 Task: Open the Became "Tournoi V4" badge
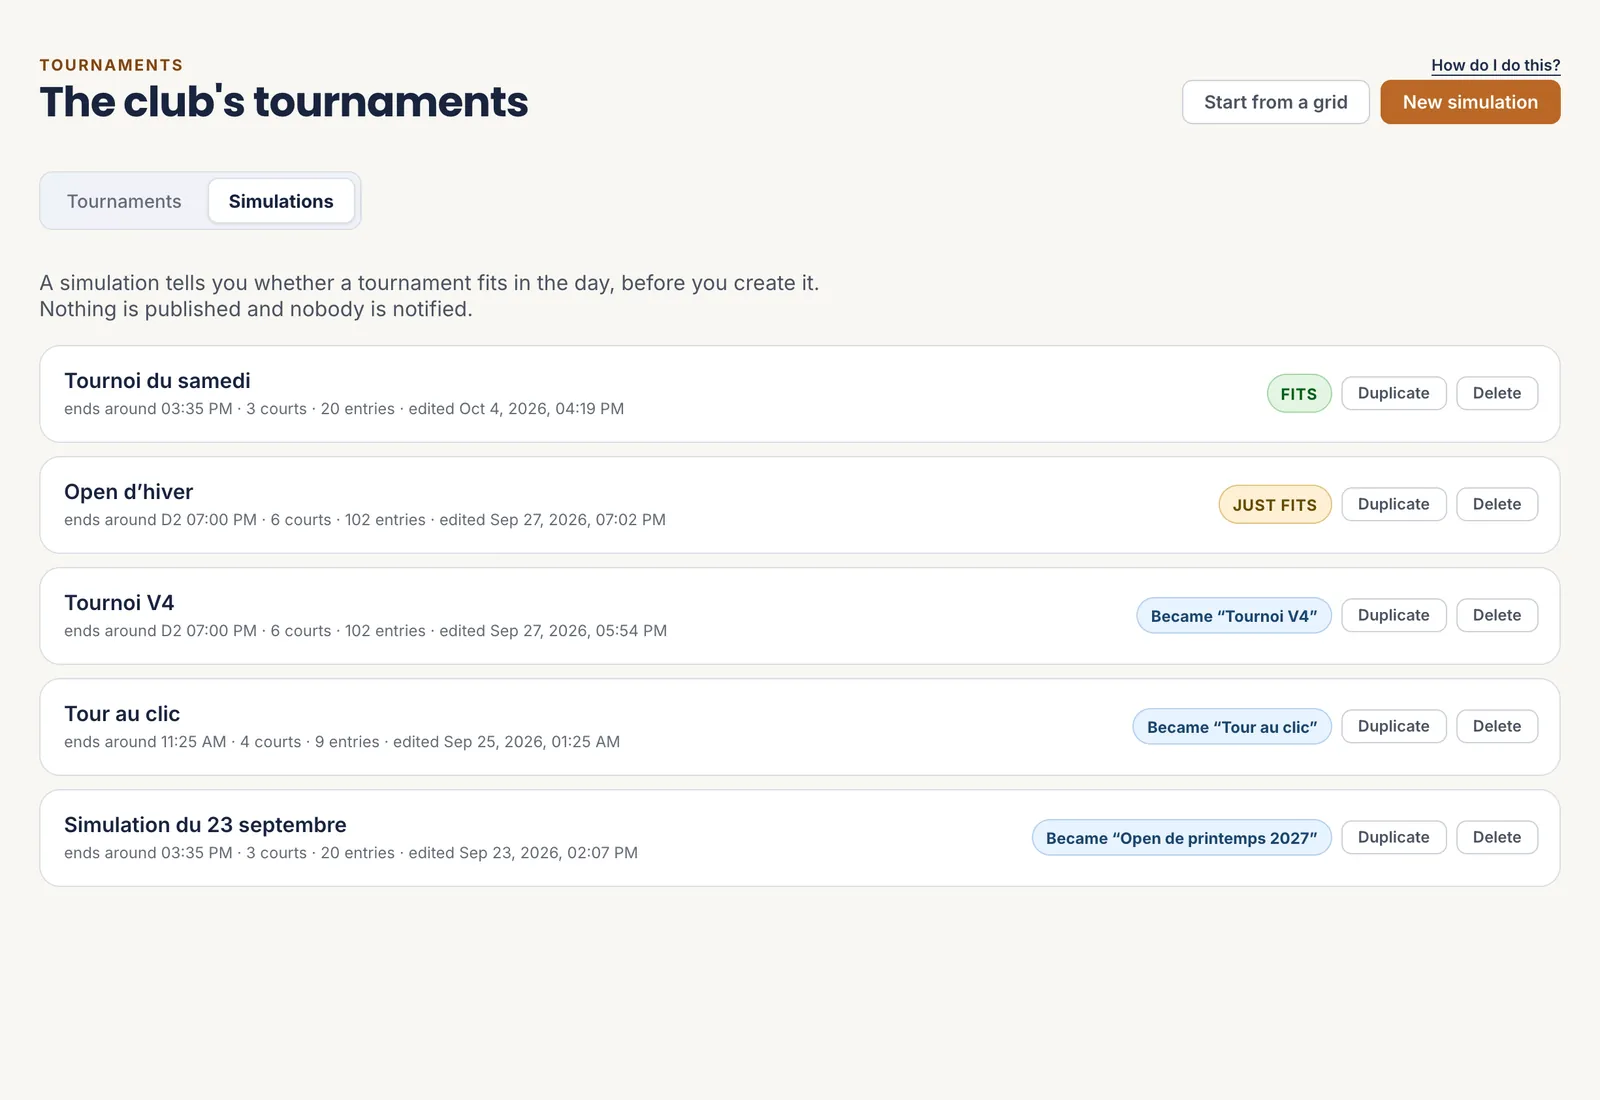1234,615
